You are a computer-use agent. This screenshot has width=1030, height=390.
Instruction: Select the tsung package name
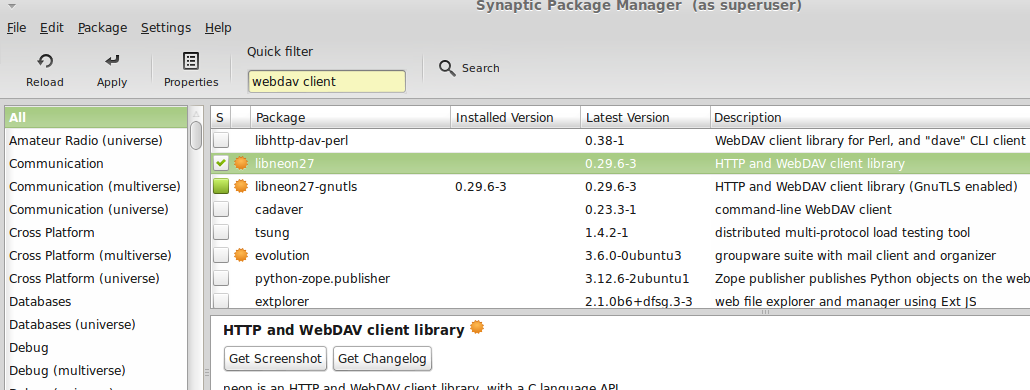click(272, 232)
